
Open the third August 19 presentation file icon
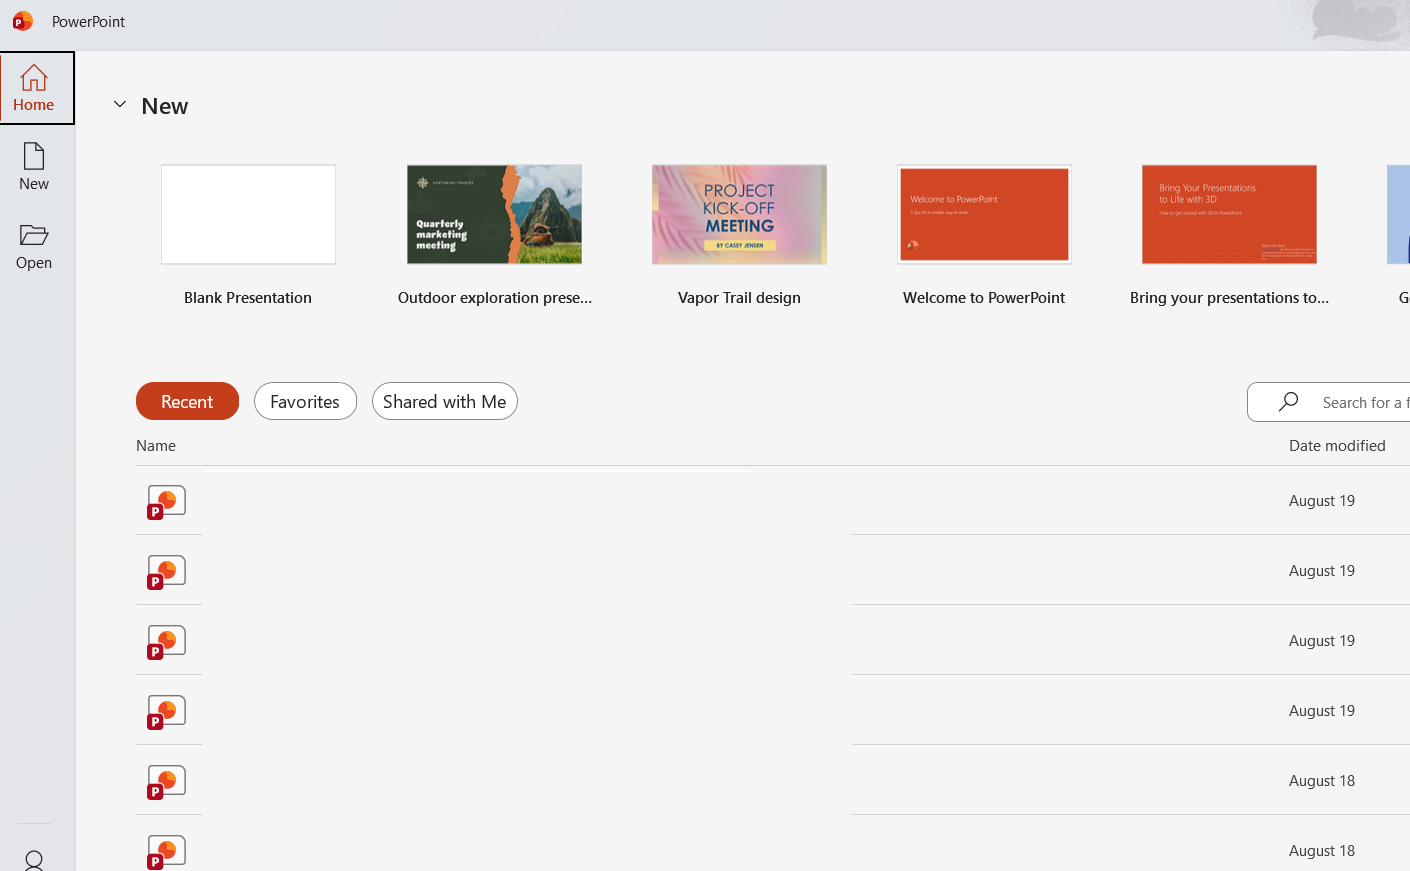click(166, 642)
